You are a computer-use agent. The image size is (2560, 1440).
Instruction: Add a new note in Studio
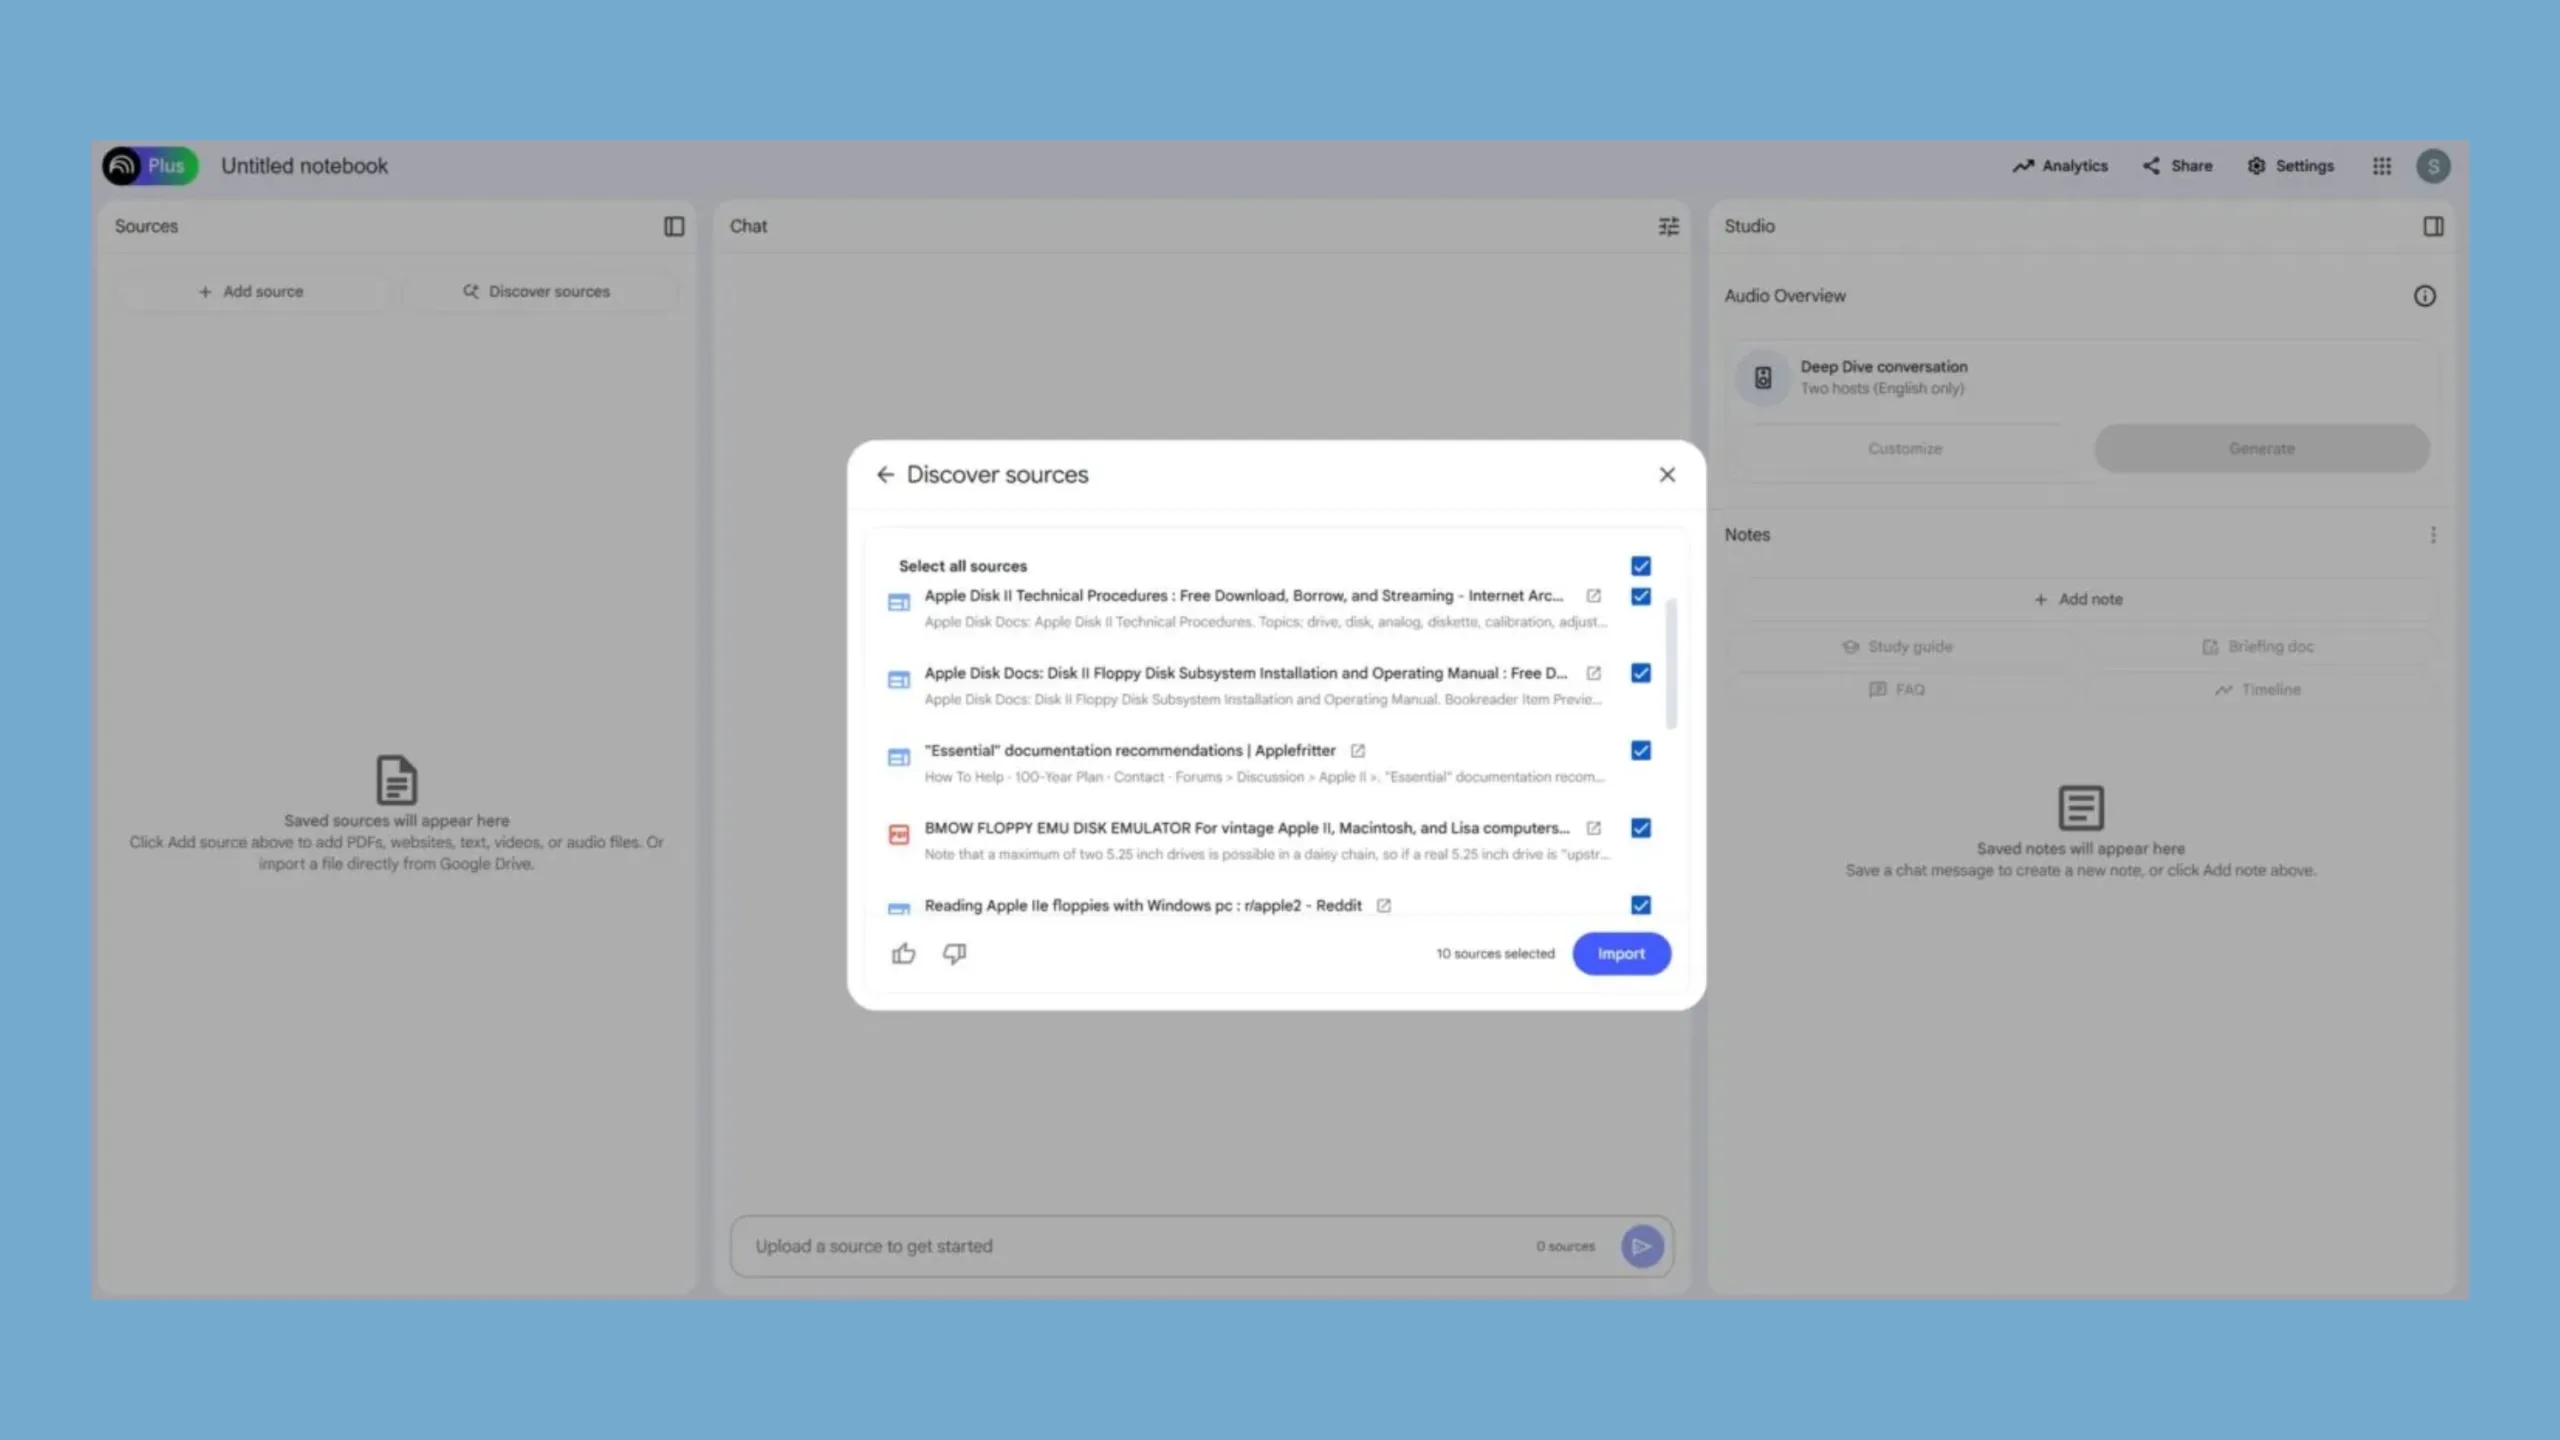[2079, 599]
